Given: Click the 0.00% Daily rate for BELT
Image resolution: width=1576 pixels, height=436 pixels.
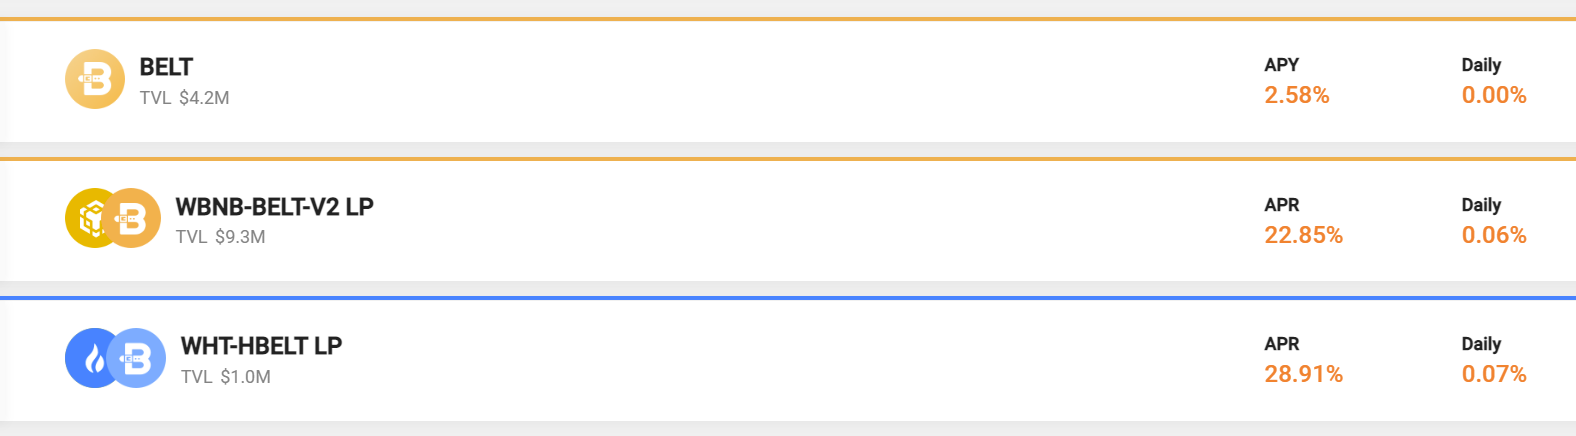Looking at the screenshot, I should pyautogui.click(x=1493, y=95).
